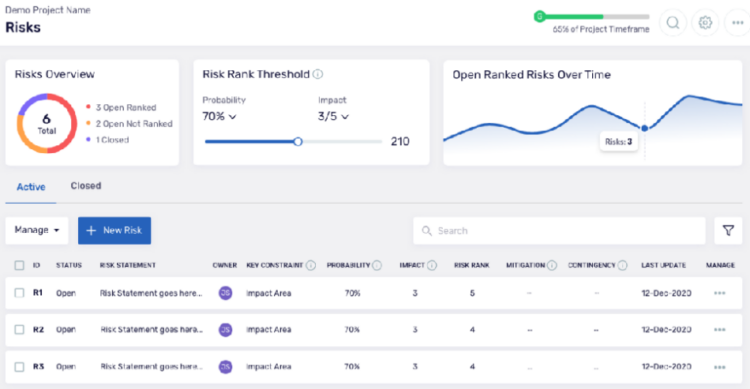
Task: Click the Risk Rank column header
Action: pos(472,265)
